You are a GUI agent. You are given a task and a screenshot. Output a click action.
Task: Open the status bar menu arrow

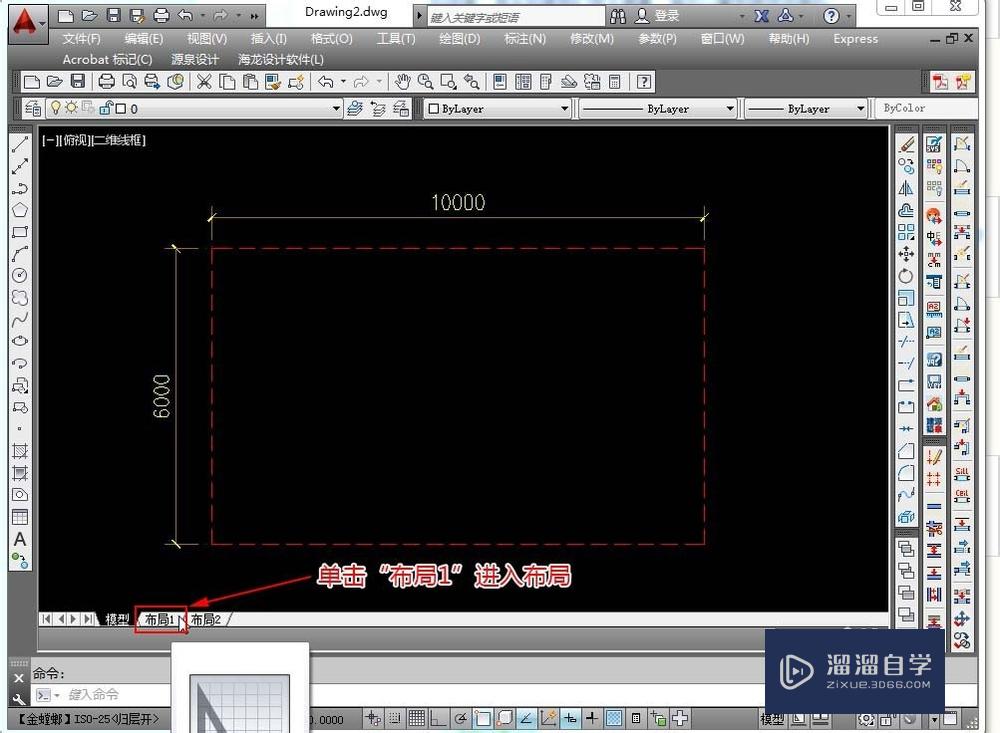934,720
